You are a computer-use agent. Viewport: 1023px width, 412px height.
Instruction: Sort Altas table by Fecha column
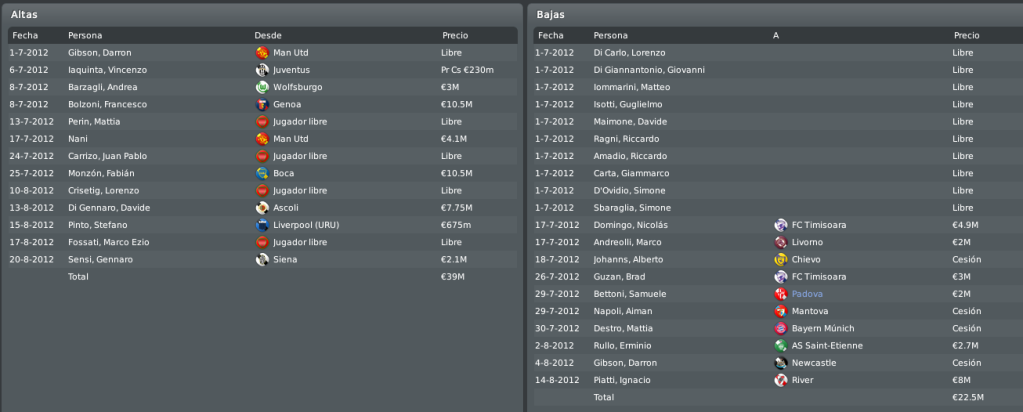pos(25,36)
